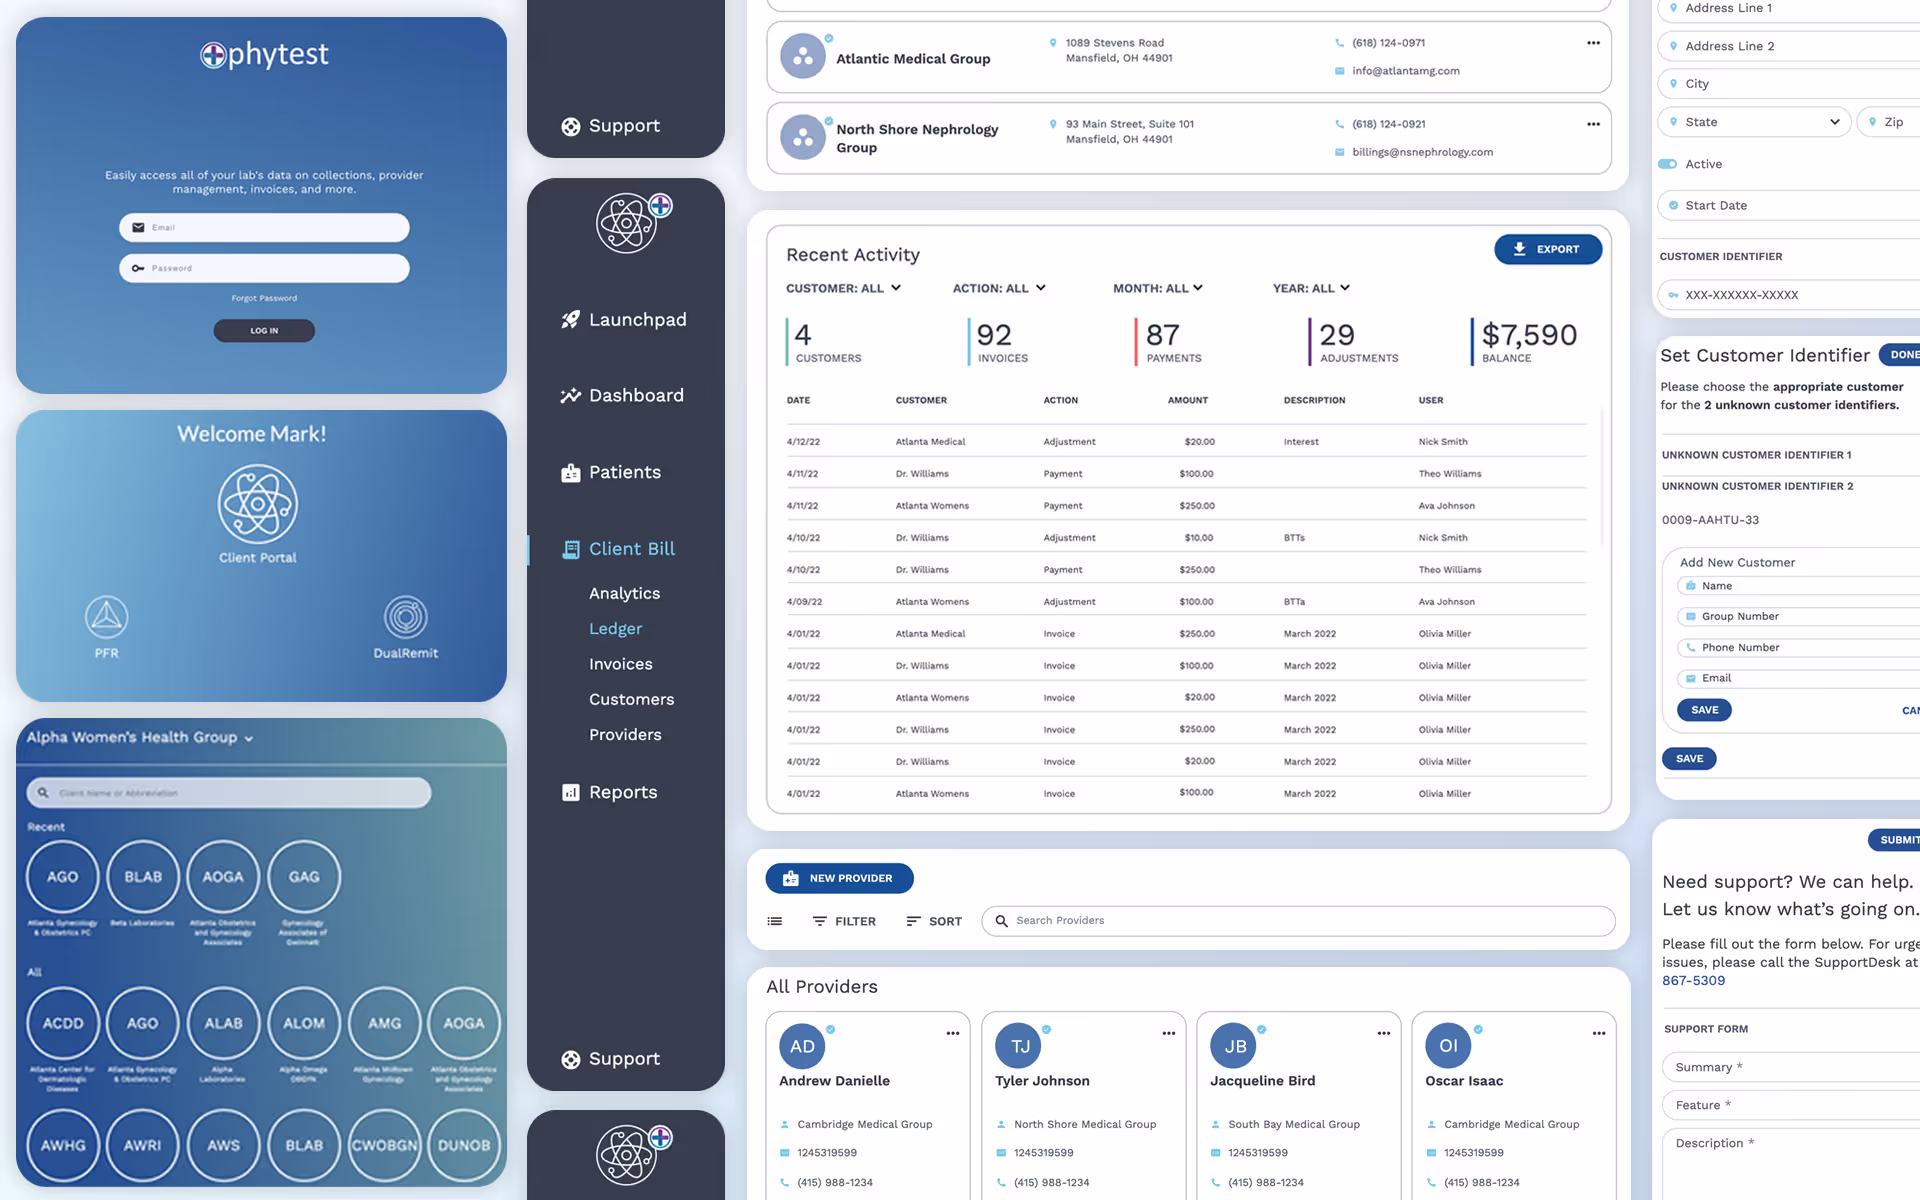Open the Analytics submenu item

(x=624, y=593)
